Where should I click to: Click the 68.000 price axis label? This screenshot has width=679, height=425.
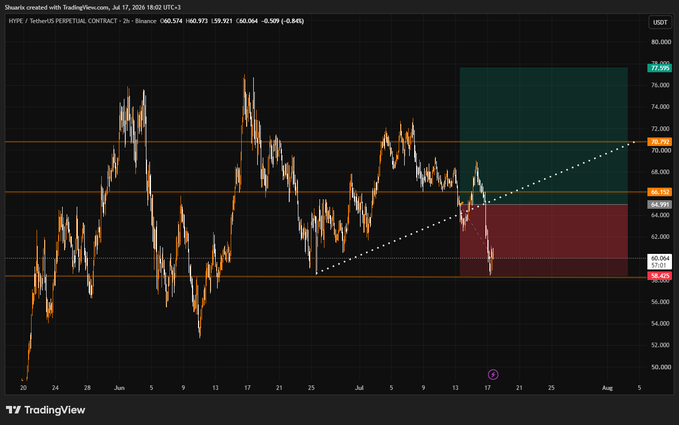tap(661, 172)
